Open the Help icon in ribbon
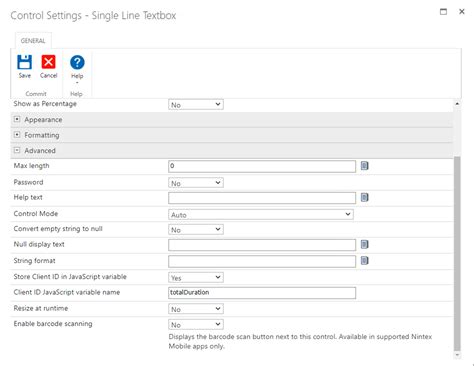The height and width of the screenshot is (366, 474). click(77, 63)
